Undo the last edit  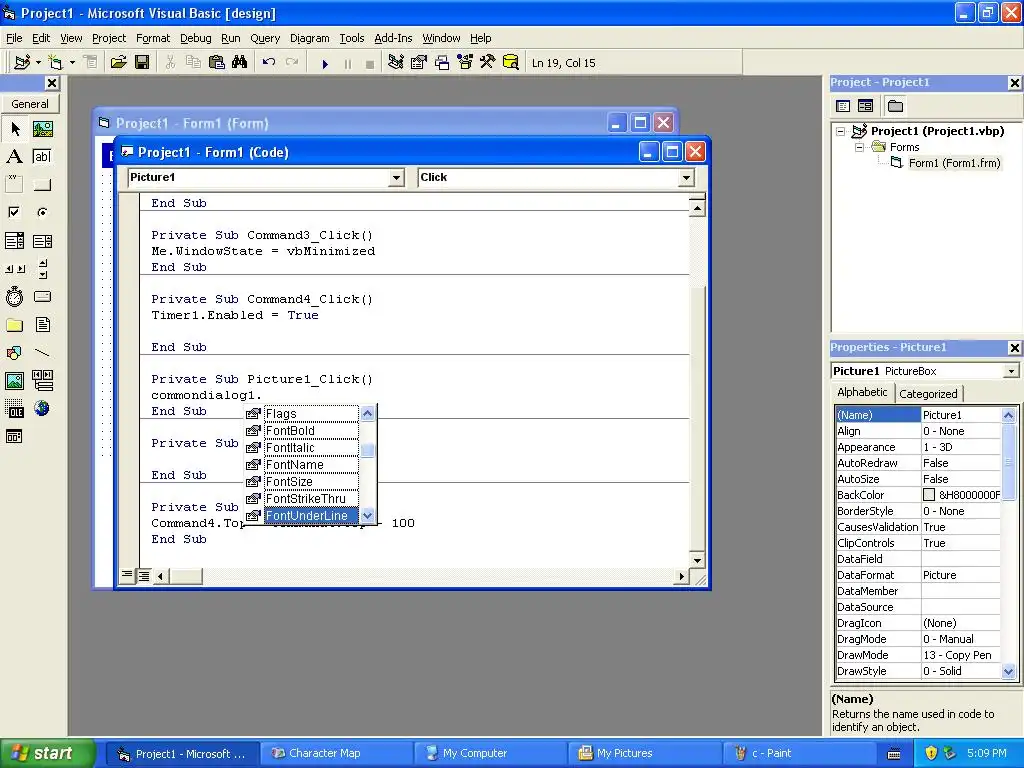coord(268,62)
